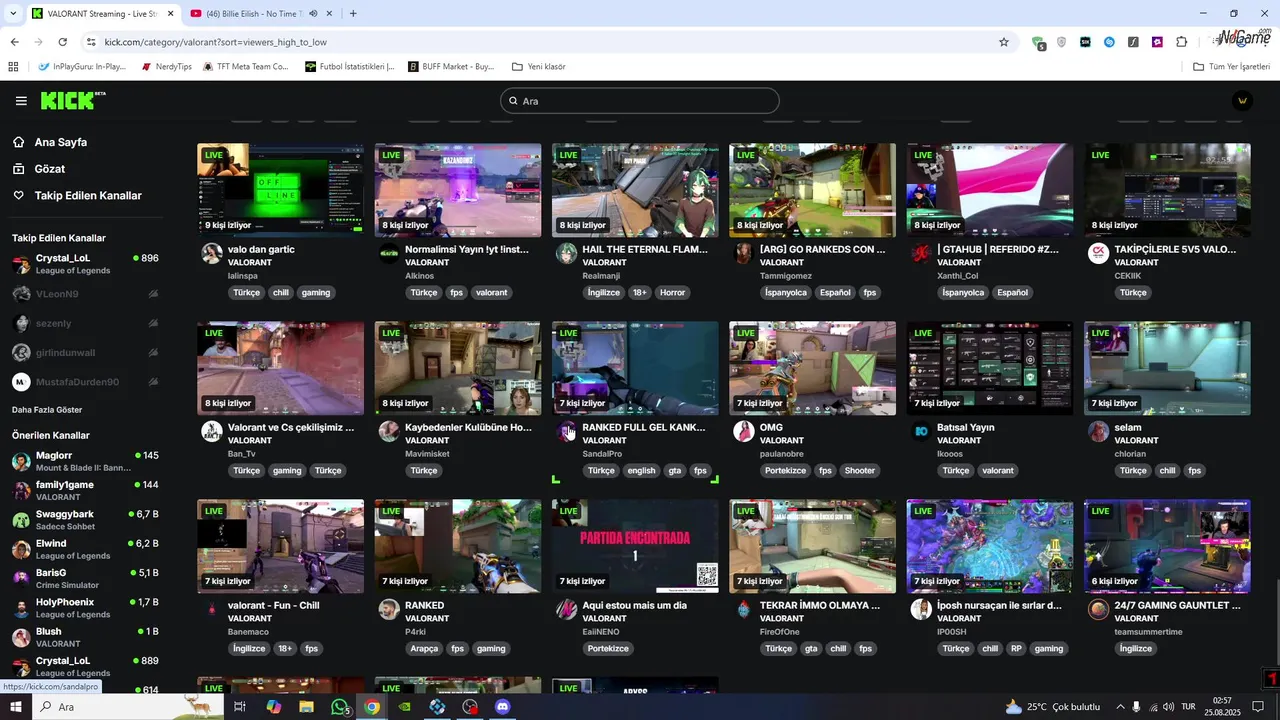Click chlorian channel avatar
The width and height of the screenshot is (1280, 720).
coord(1098,431)
